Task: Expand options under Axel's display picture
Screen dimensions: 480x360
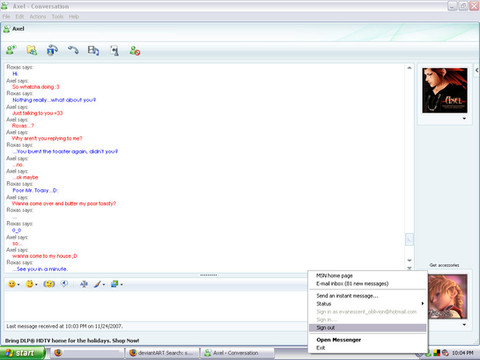Action: [464, 119]
